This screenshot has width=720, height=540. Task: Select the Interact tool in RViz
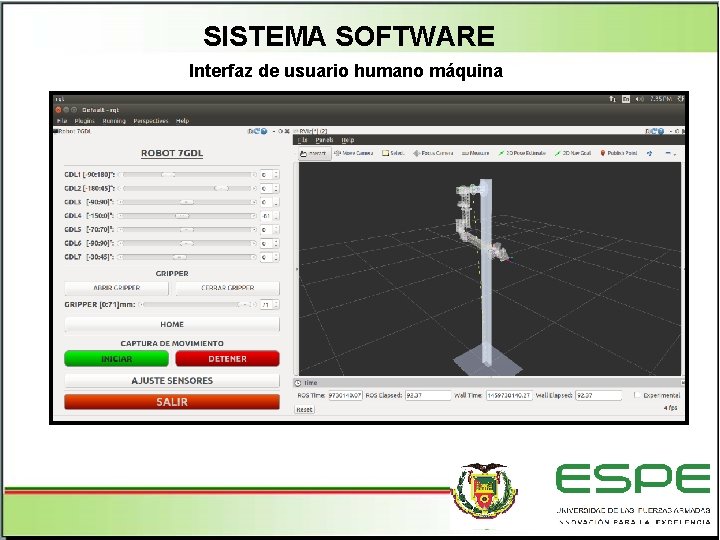pos(315,153)
